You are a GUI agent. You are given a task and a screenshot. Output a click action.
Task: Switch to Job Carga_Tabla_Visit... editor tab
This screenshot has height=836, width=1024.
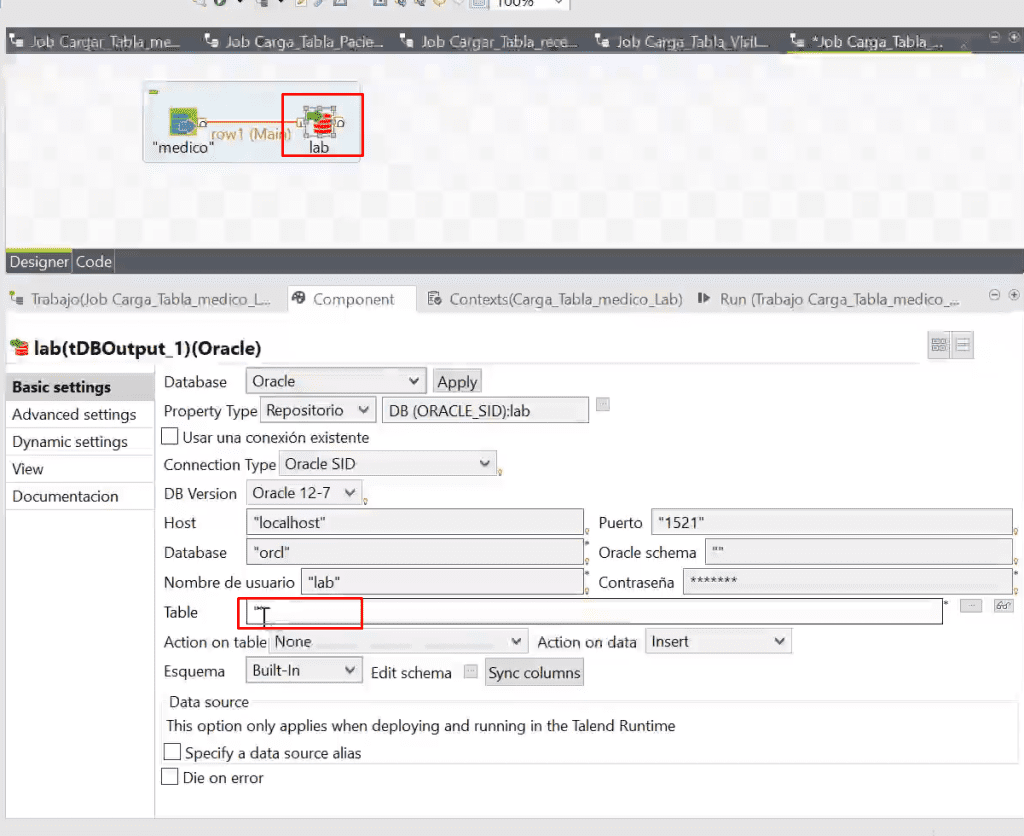coord(683,42)
